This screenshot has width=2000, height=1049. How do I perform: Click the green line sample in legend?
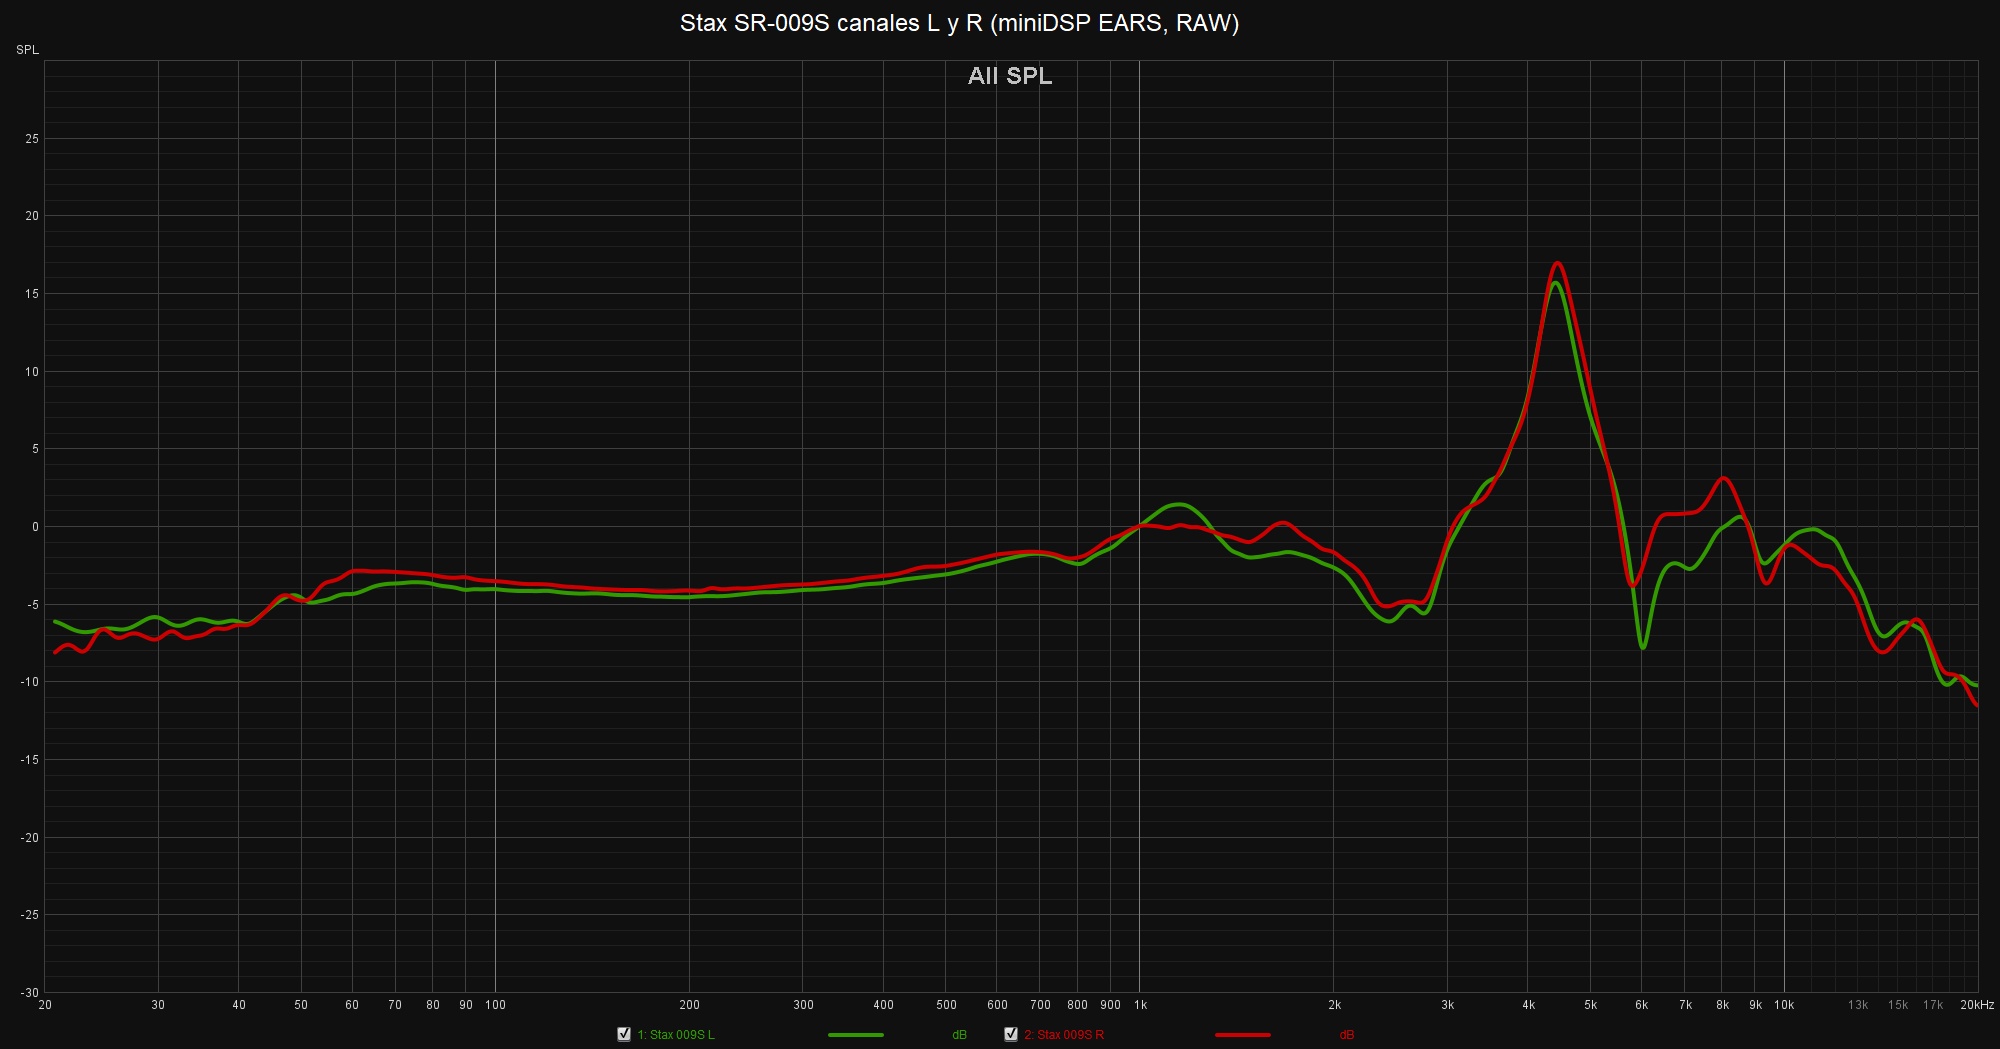856,1035
